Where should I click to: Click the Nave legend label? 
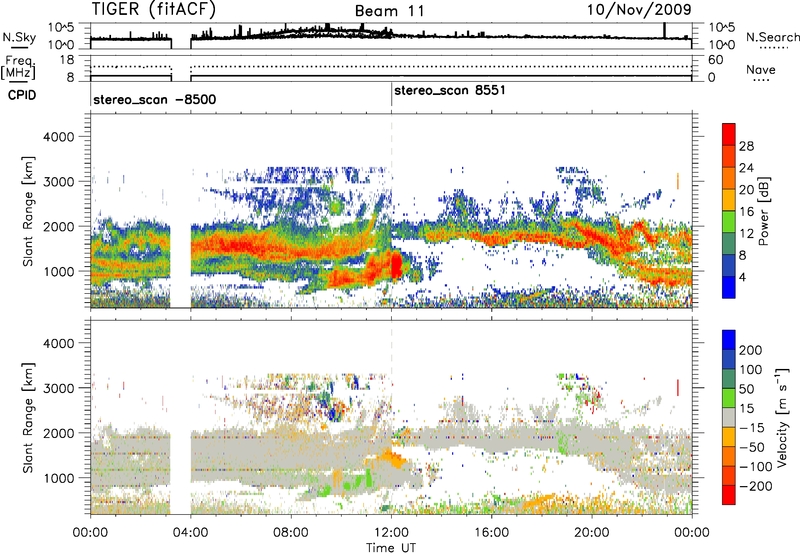760,69
